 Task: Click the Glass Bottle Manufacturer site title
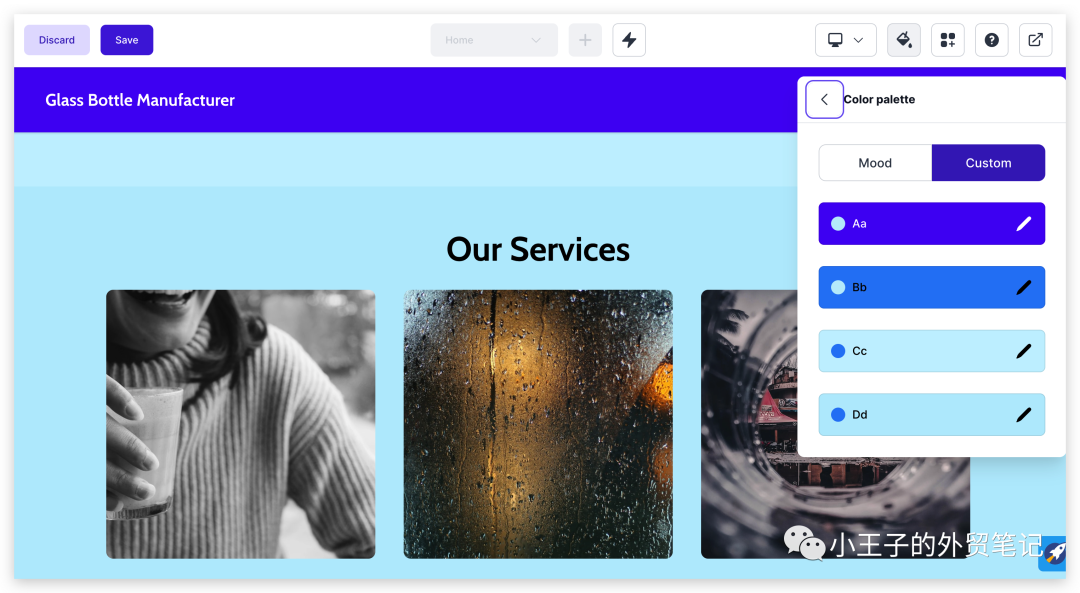(140, 100)
